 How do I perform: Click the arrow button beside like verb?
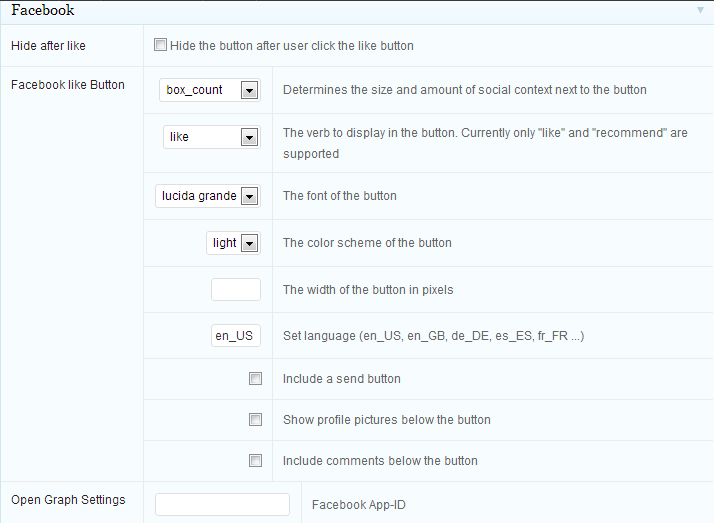[249, 137]
